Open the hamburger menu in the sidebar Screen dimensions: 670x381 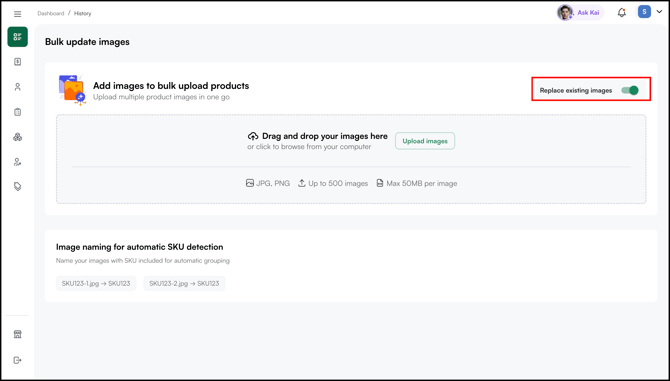click(x=18, y=14)
